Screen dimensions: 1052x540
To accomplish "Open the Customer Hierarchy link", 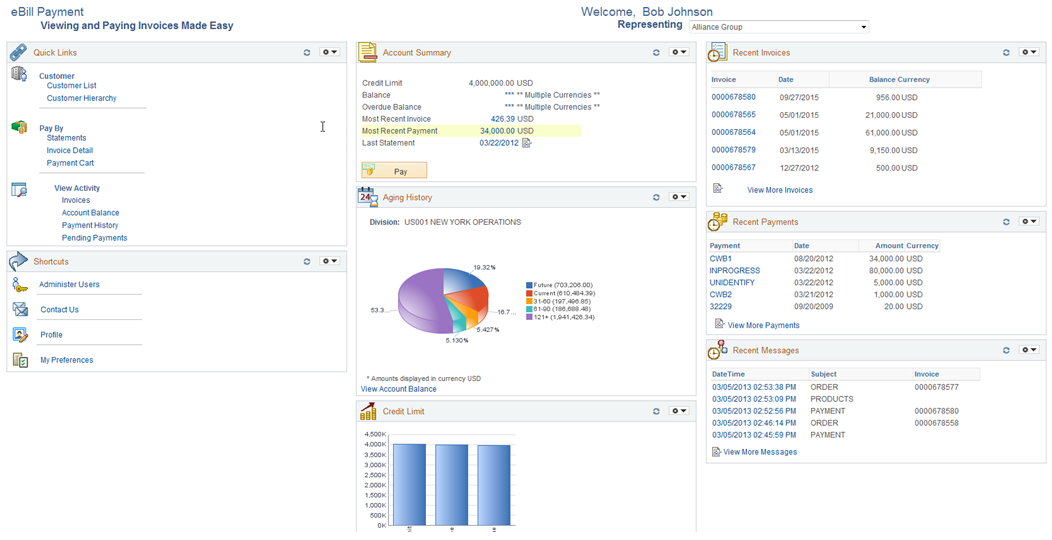I will click(82, 98).
